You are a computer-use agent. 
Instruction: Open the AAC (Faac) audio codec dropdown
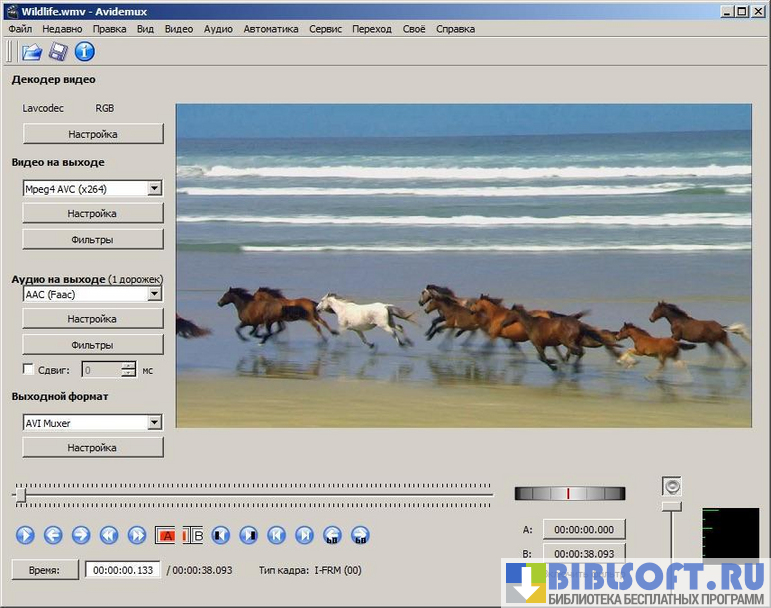[153, 294]
